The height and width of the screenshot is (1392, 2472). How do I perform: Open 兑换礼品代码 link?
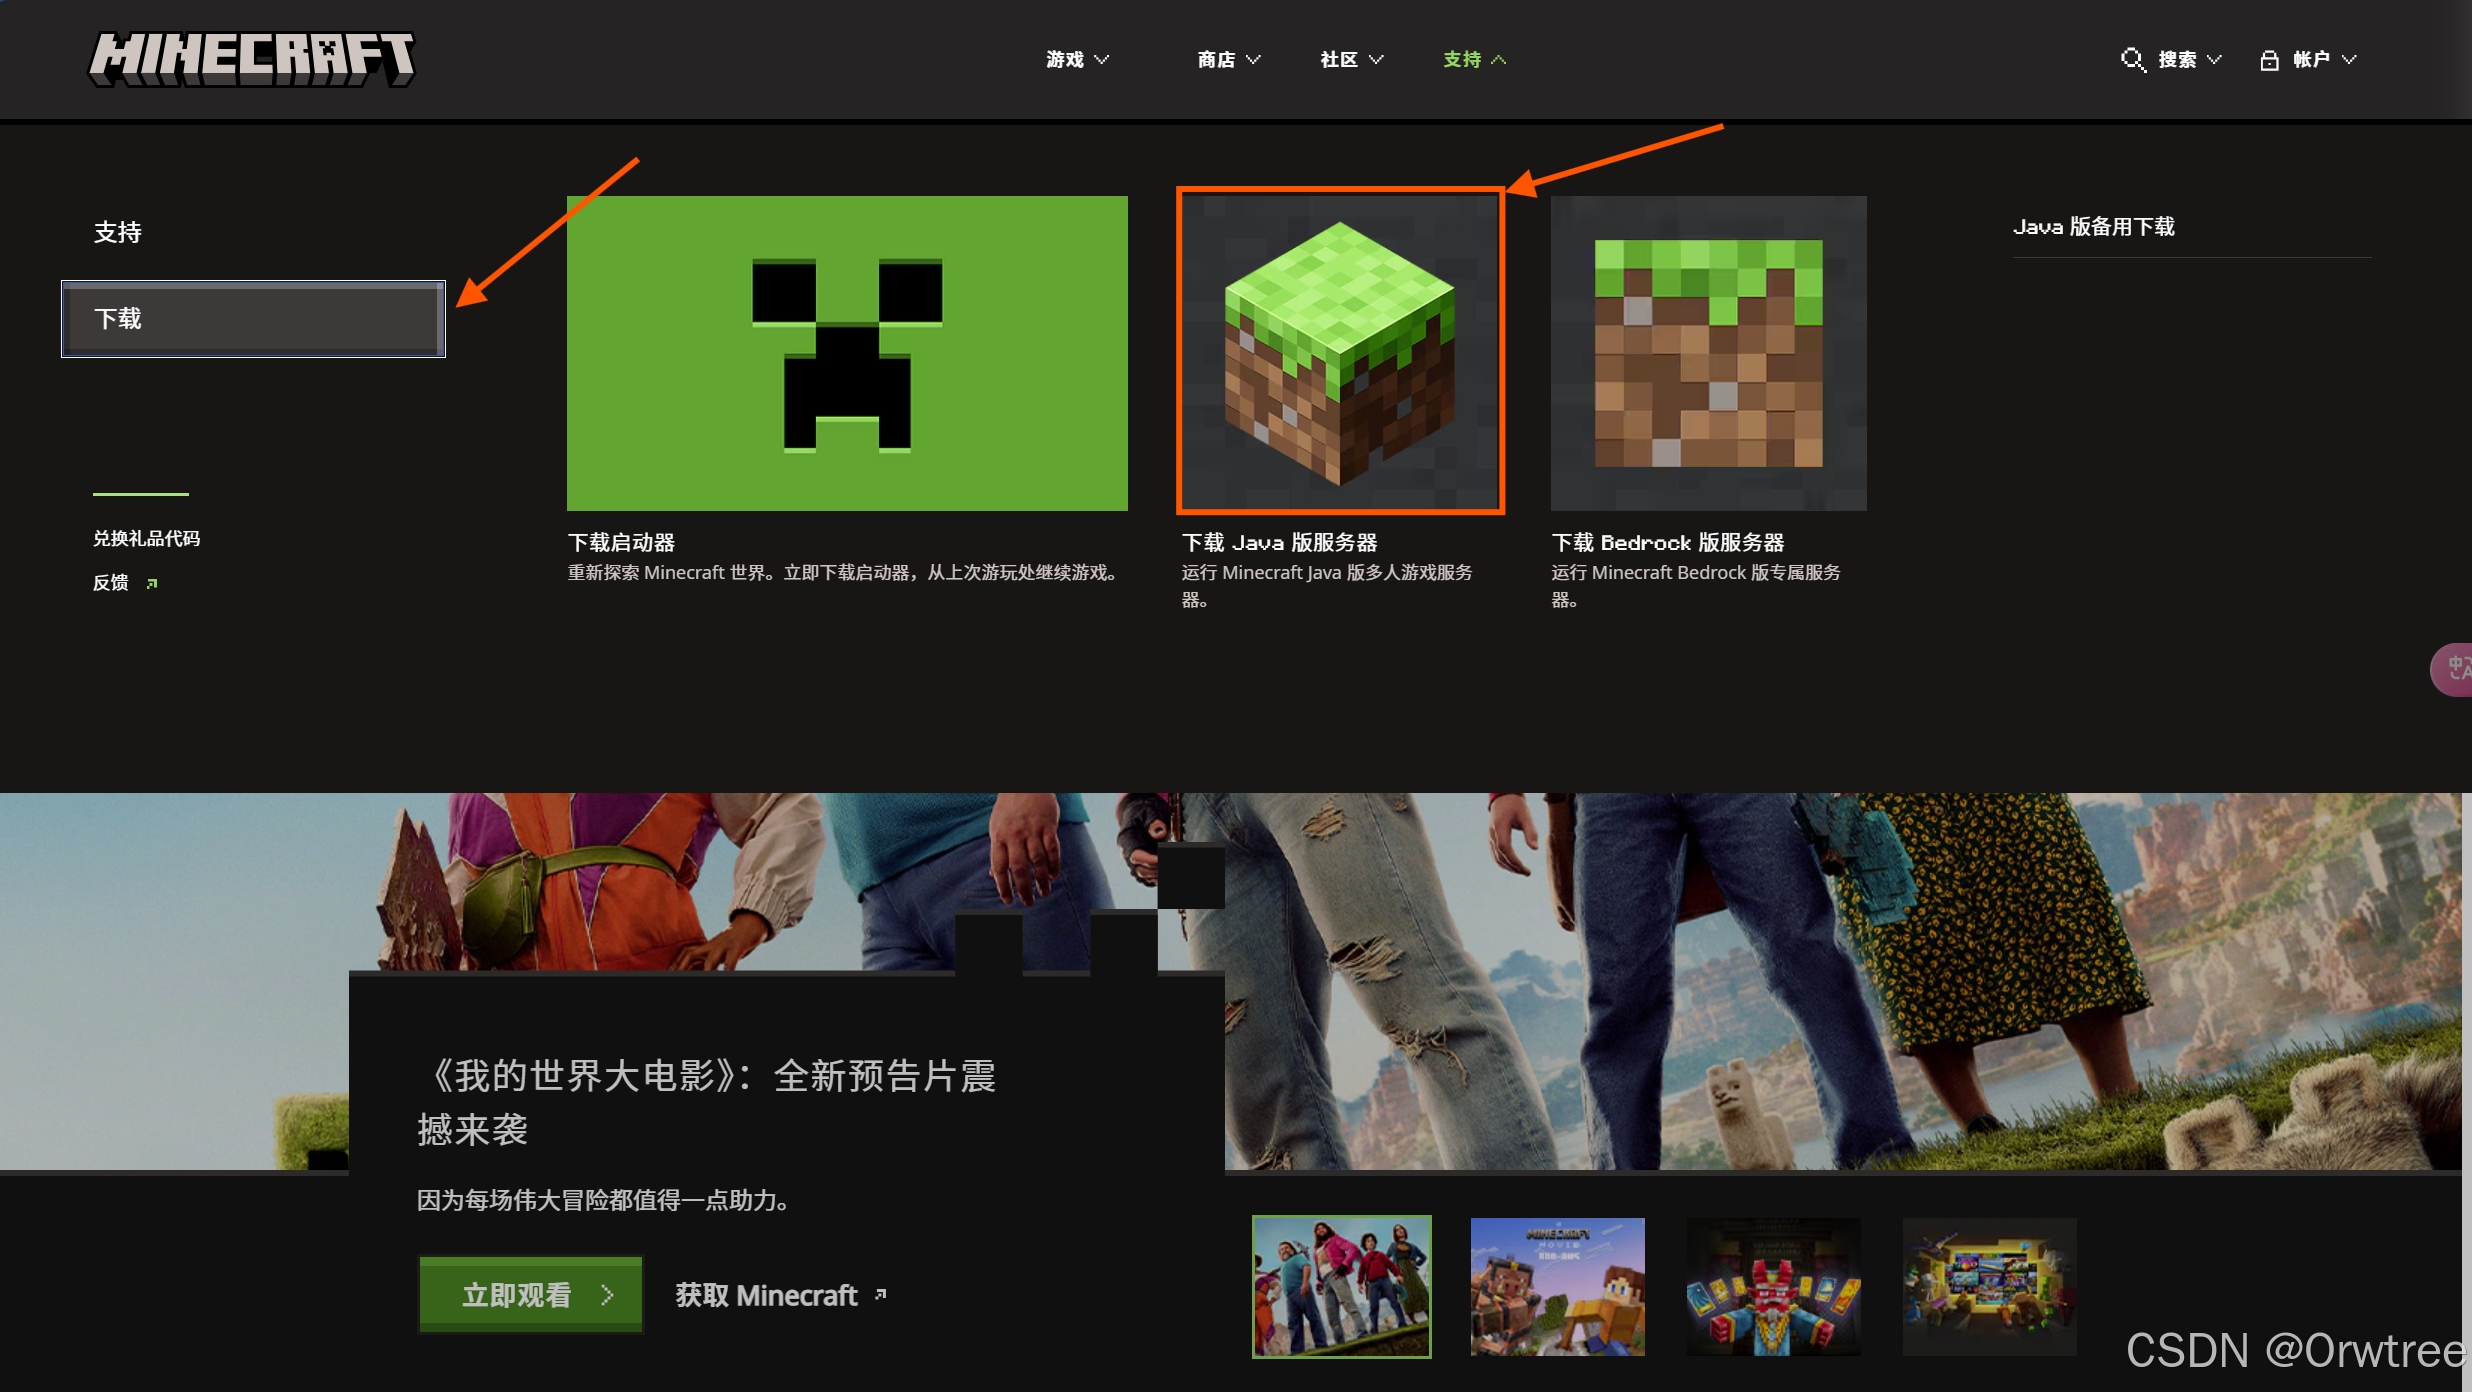[x=146, y=539]
